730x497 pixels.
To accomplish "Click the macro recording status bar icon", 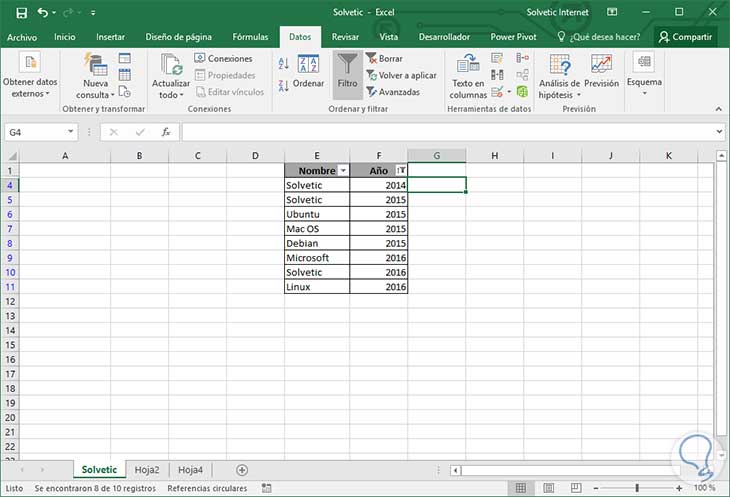I will click(266, 488).
